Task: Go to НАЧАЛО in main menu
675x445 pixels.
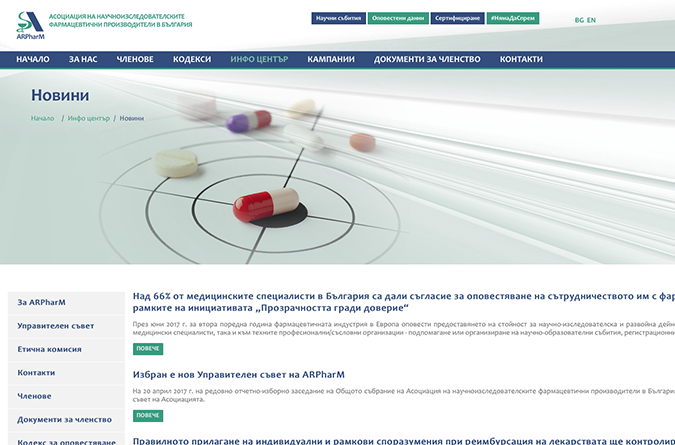Action: pos(33,59)
